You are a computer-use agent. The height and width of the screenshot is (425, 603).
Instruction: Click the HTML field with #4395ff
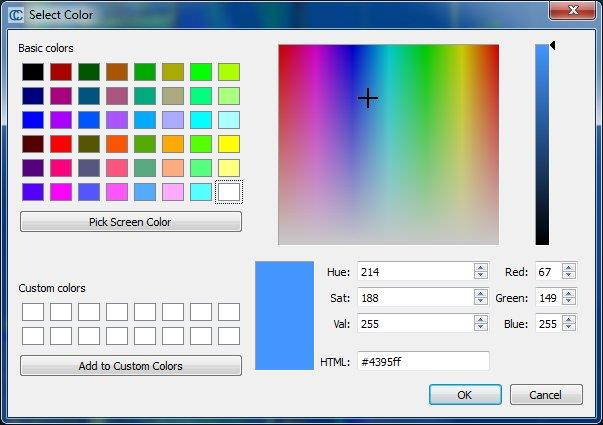click(x=423, y=362)
